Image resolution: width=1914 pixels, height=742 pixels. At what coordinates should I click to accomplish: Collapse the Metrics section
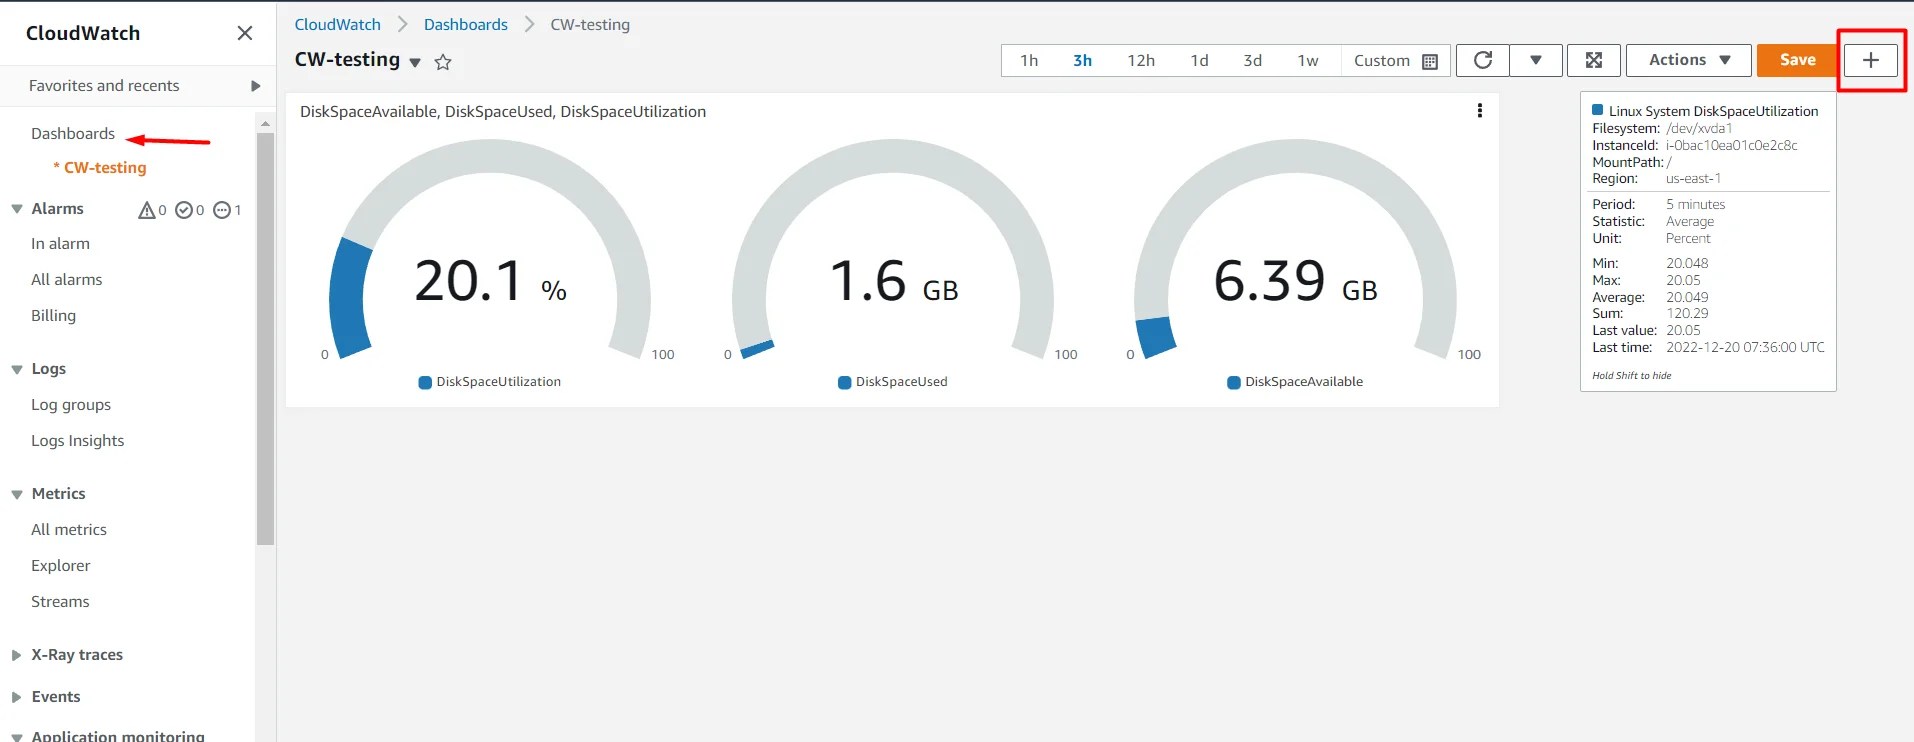point(17,494)
